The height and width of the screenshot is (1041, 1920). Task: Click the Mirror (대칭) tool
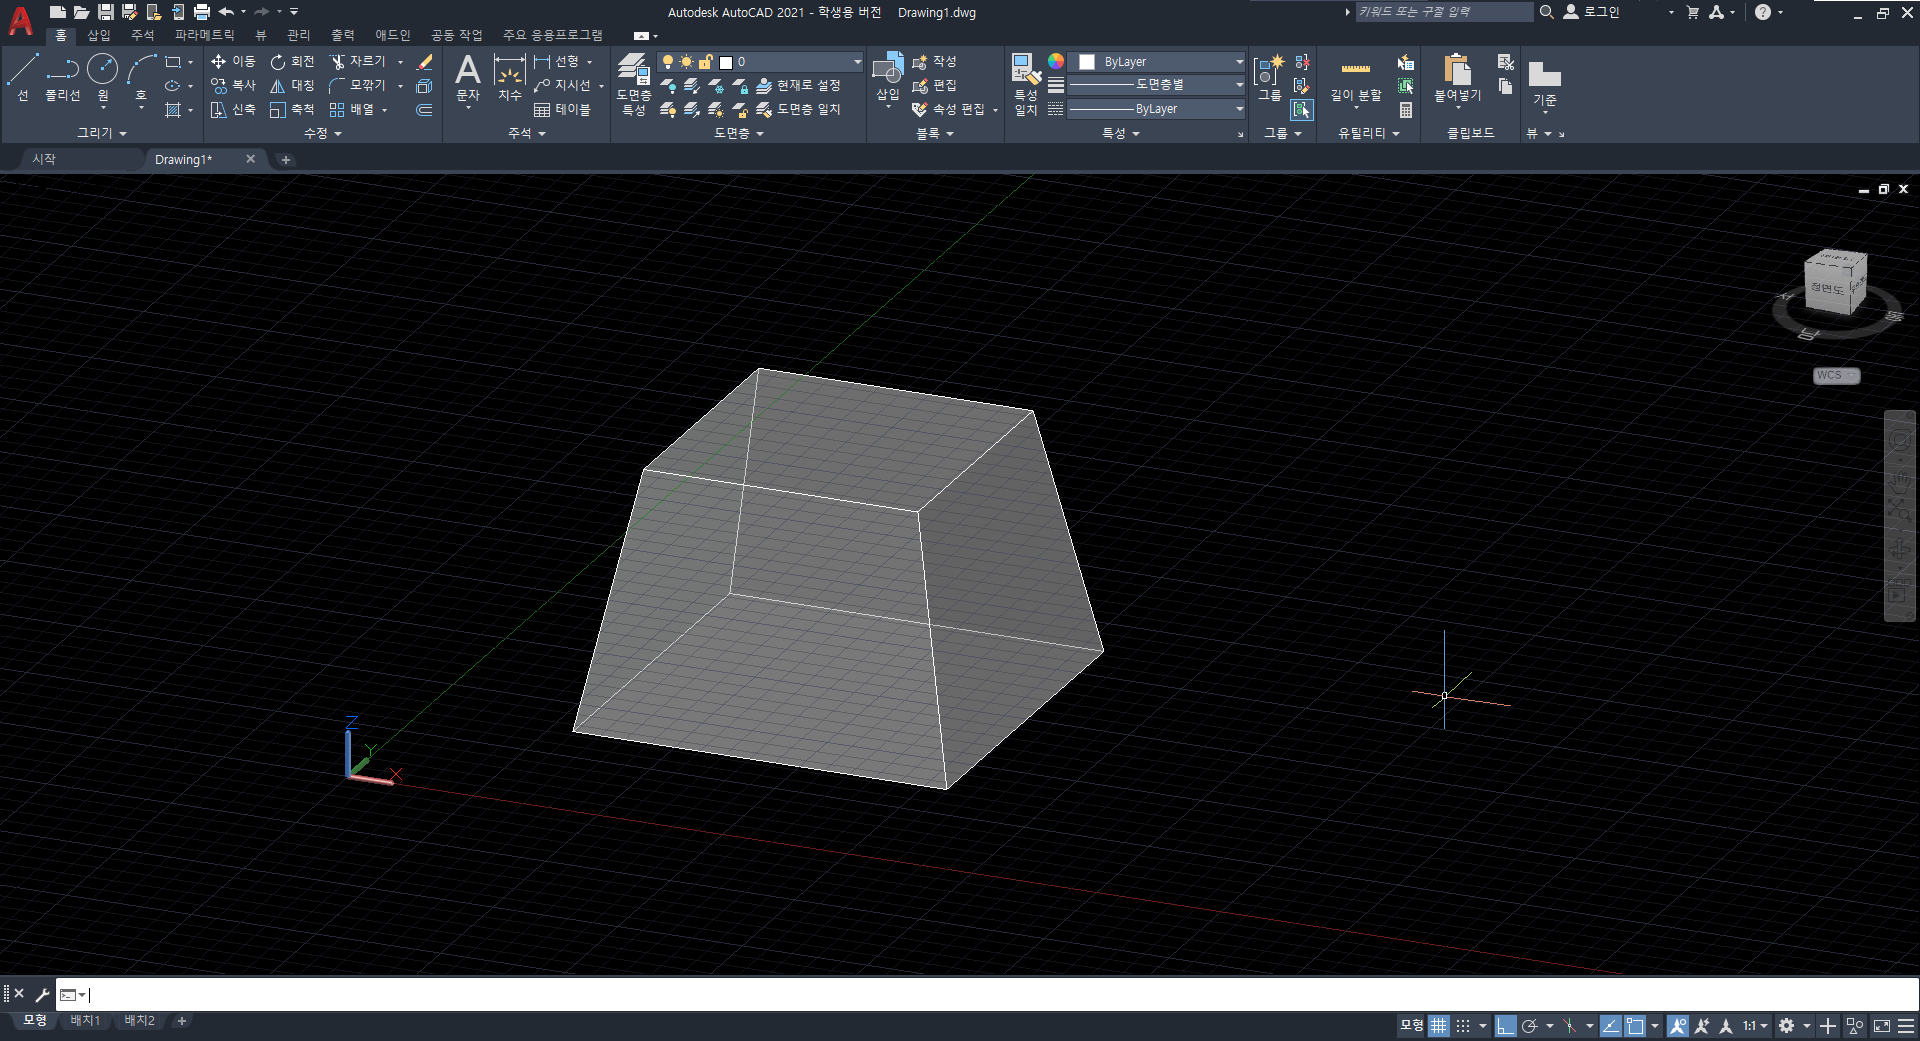coord(292,86)
